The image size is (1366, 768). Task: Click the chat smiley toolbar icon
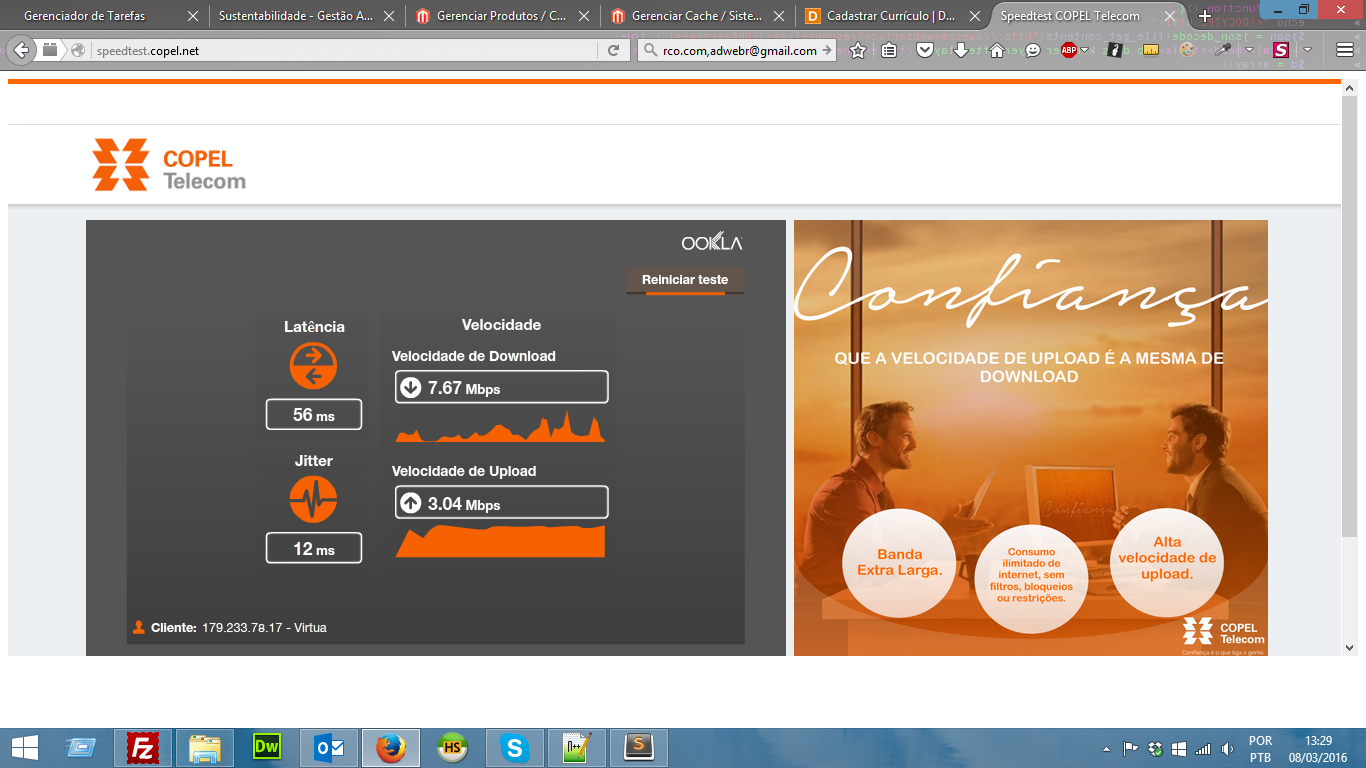pos(1033,50)
